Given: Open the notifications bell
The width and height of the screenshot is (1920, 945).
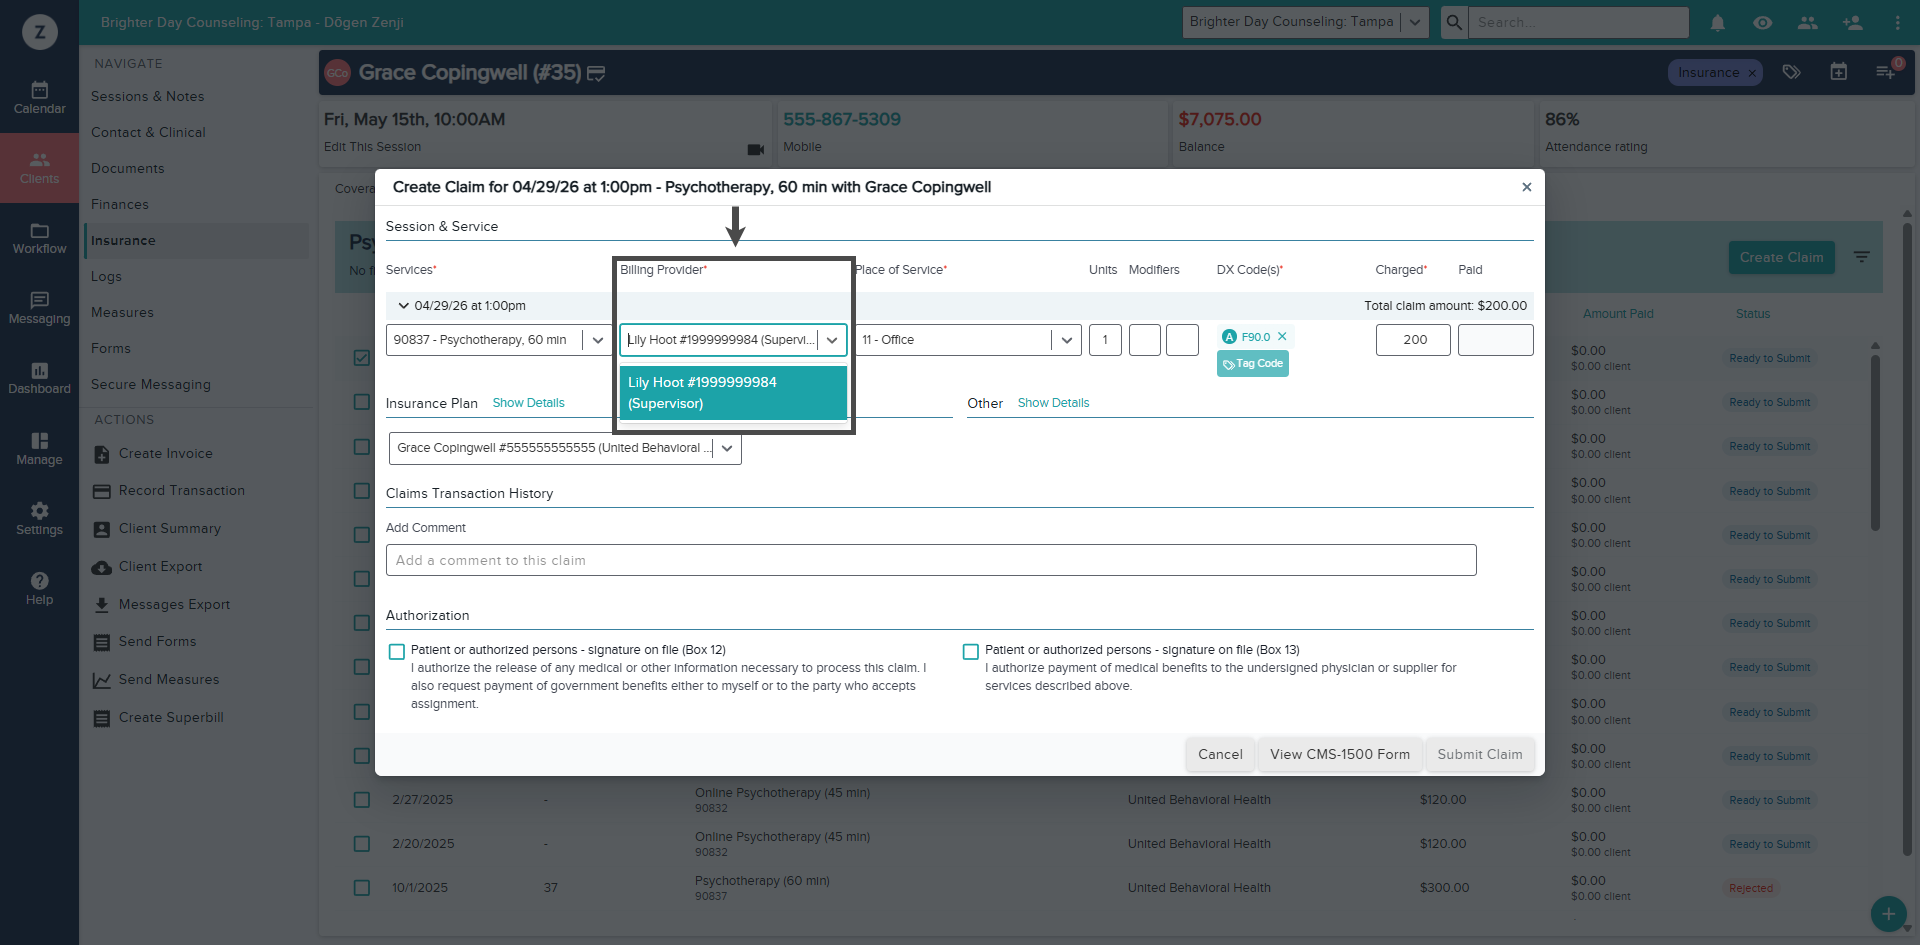Looking at the screenshot, I should pos(1718,22).
